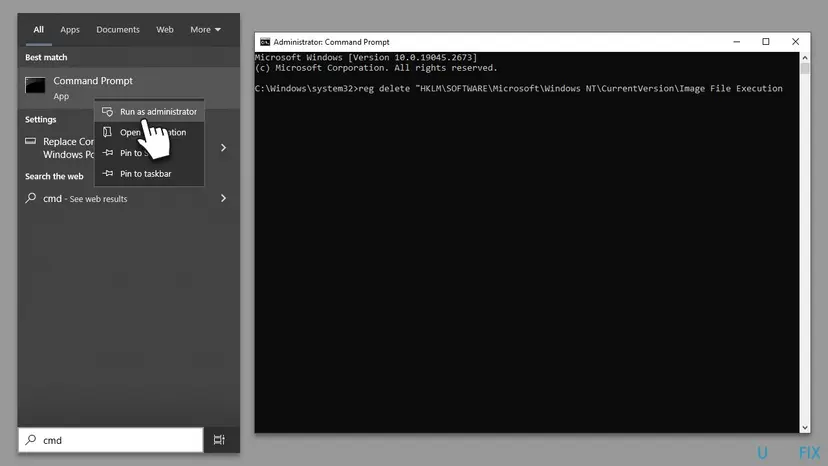Screen dimensions: 828x466
Task: Click the Microsoft Corporation copyright line
Action: 376,68
